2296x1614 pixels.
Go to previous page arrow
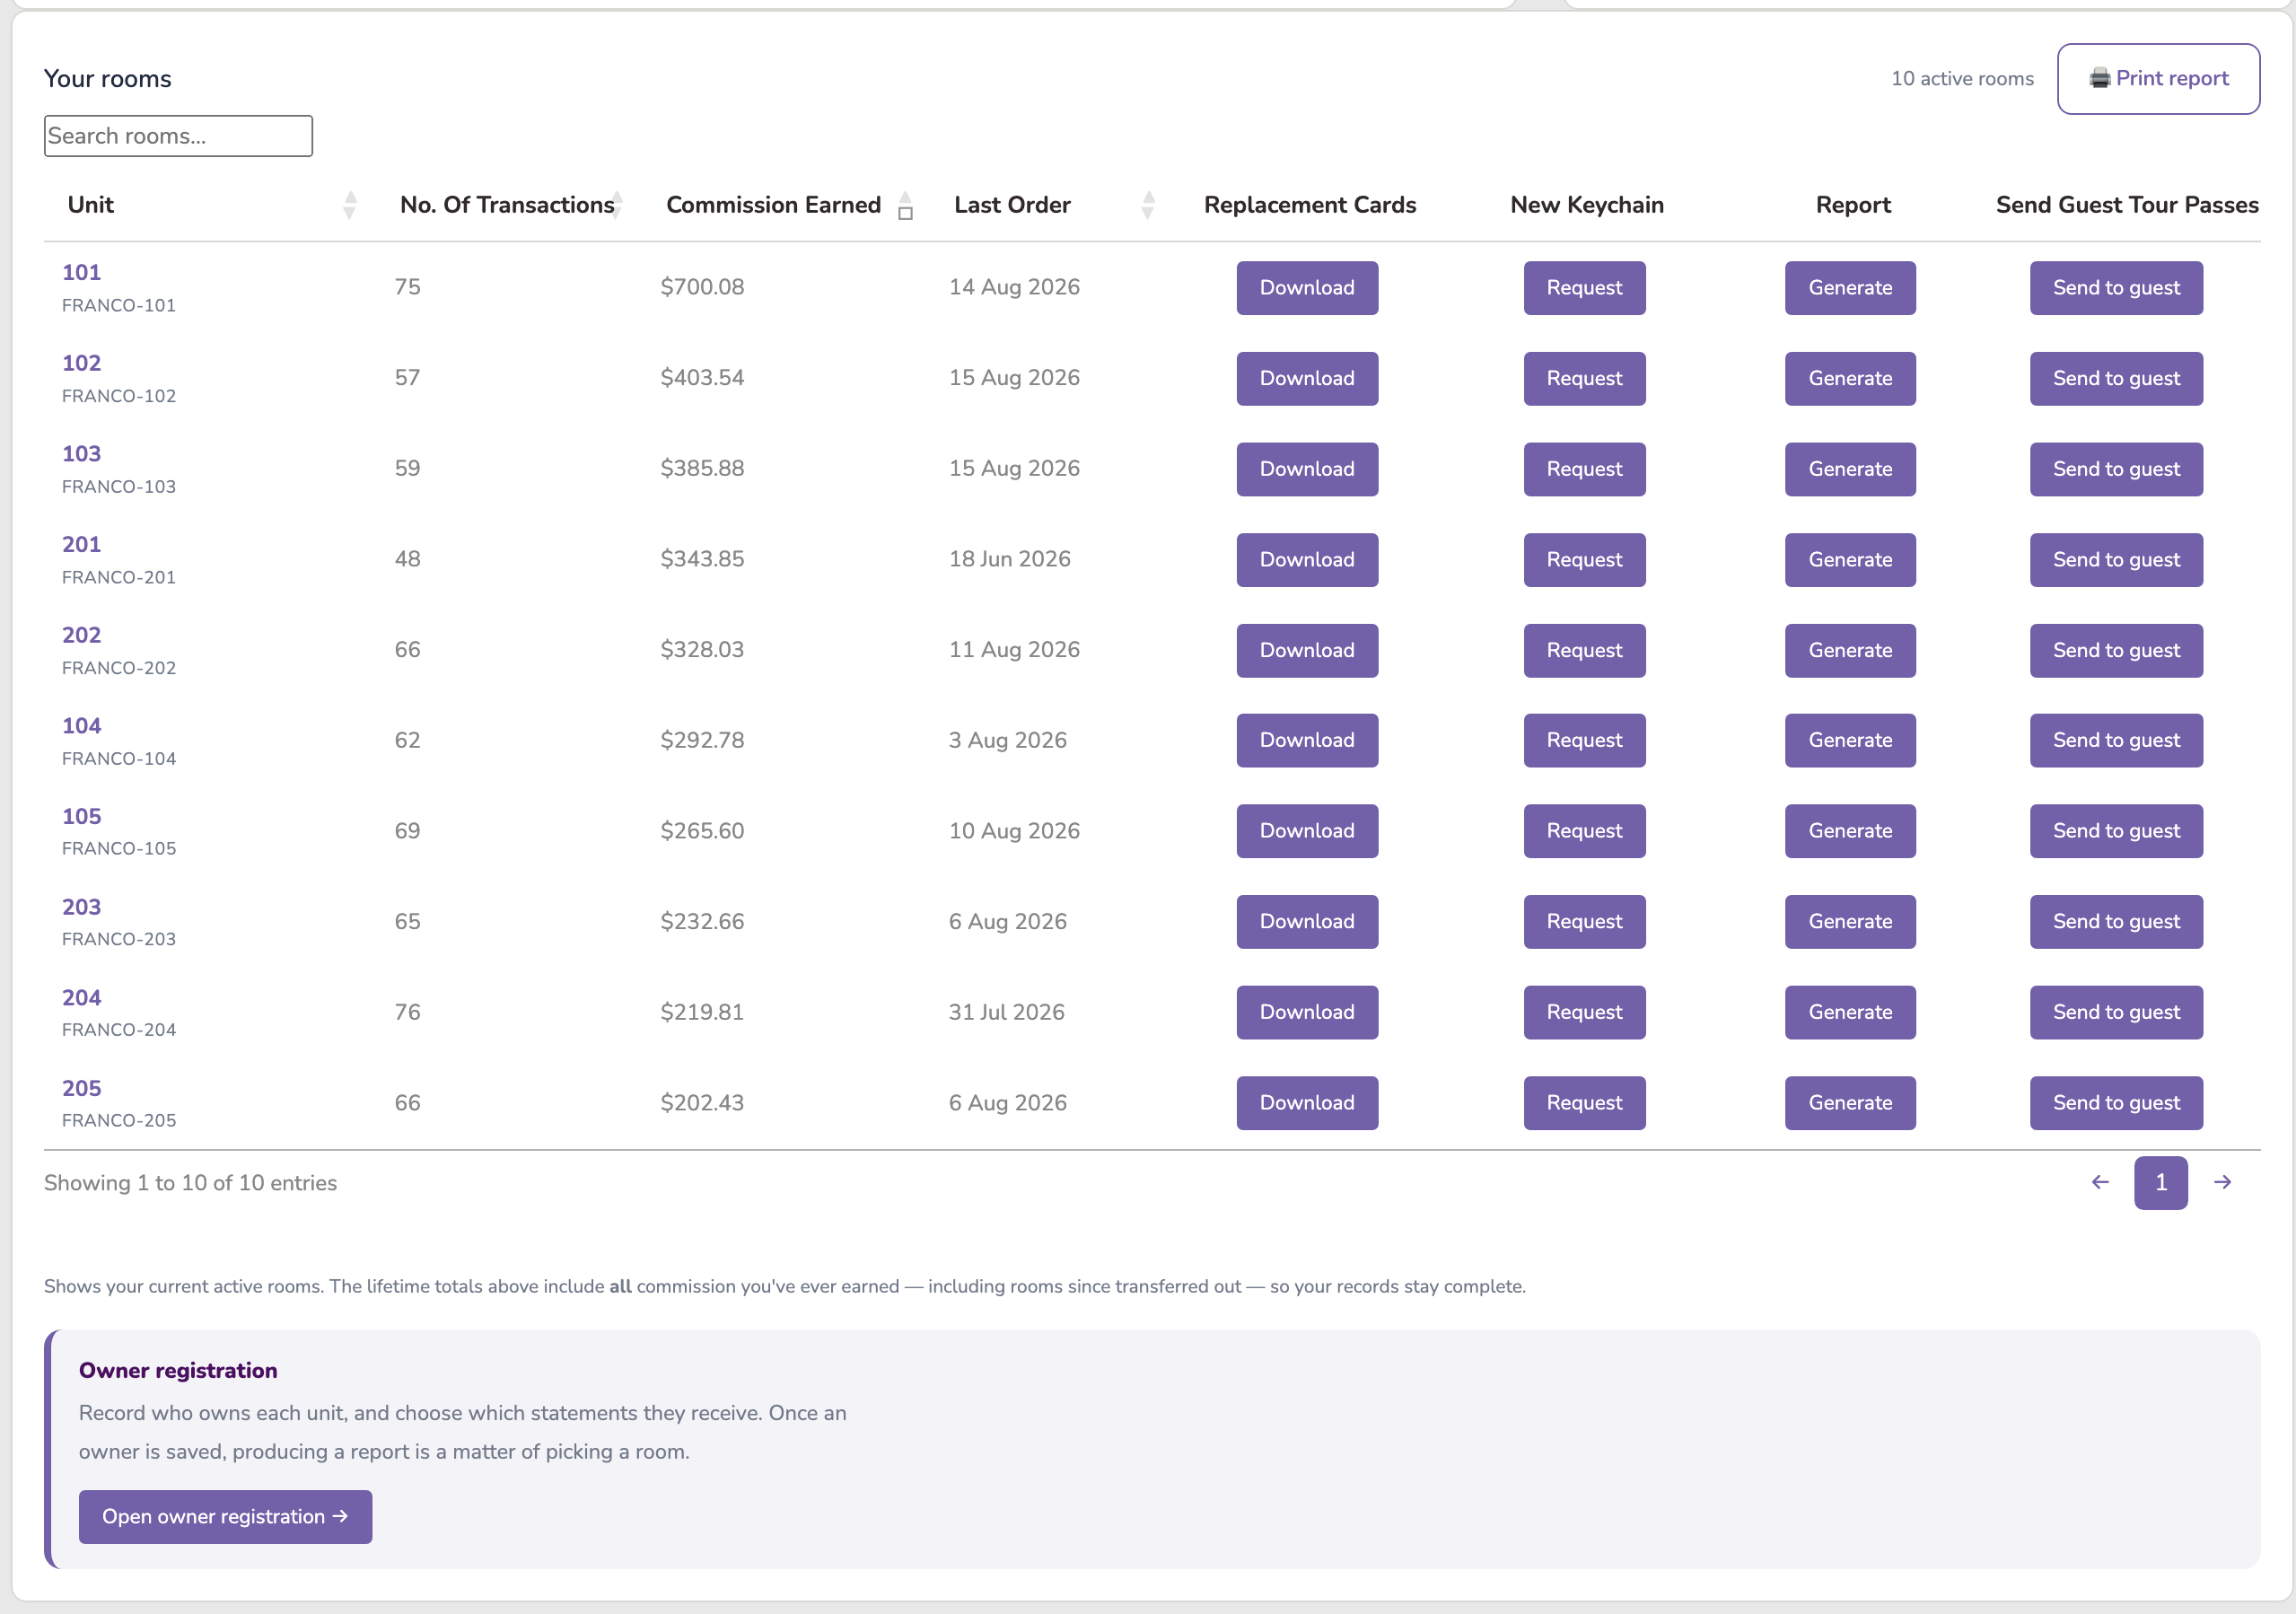click(x=2100, y=1182)
